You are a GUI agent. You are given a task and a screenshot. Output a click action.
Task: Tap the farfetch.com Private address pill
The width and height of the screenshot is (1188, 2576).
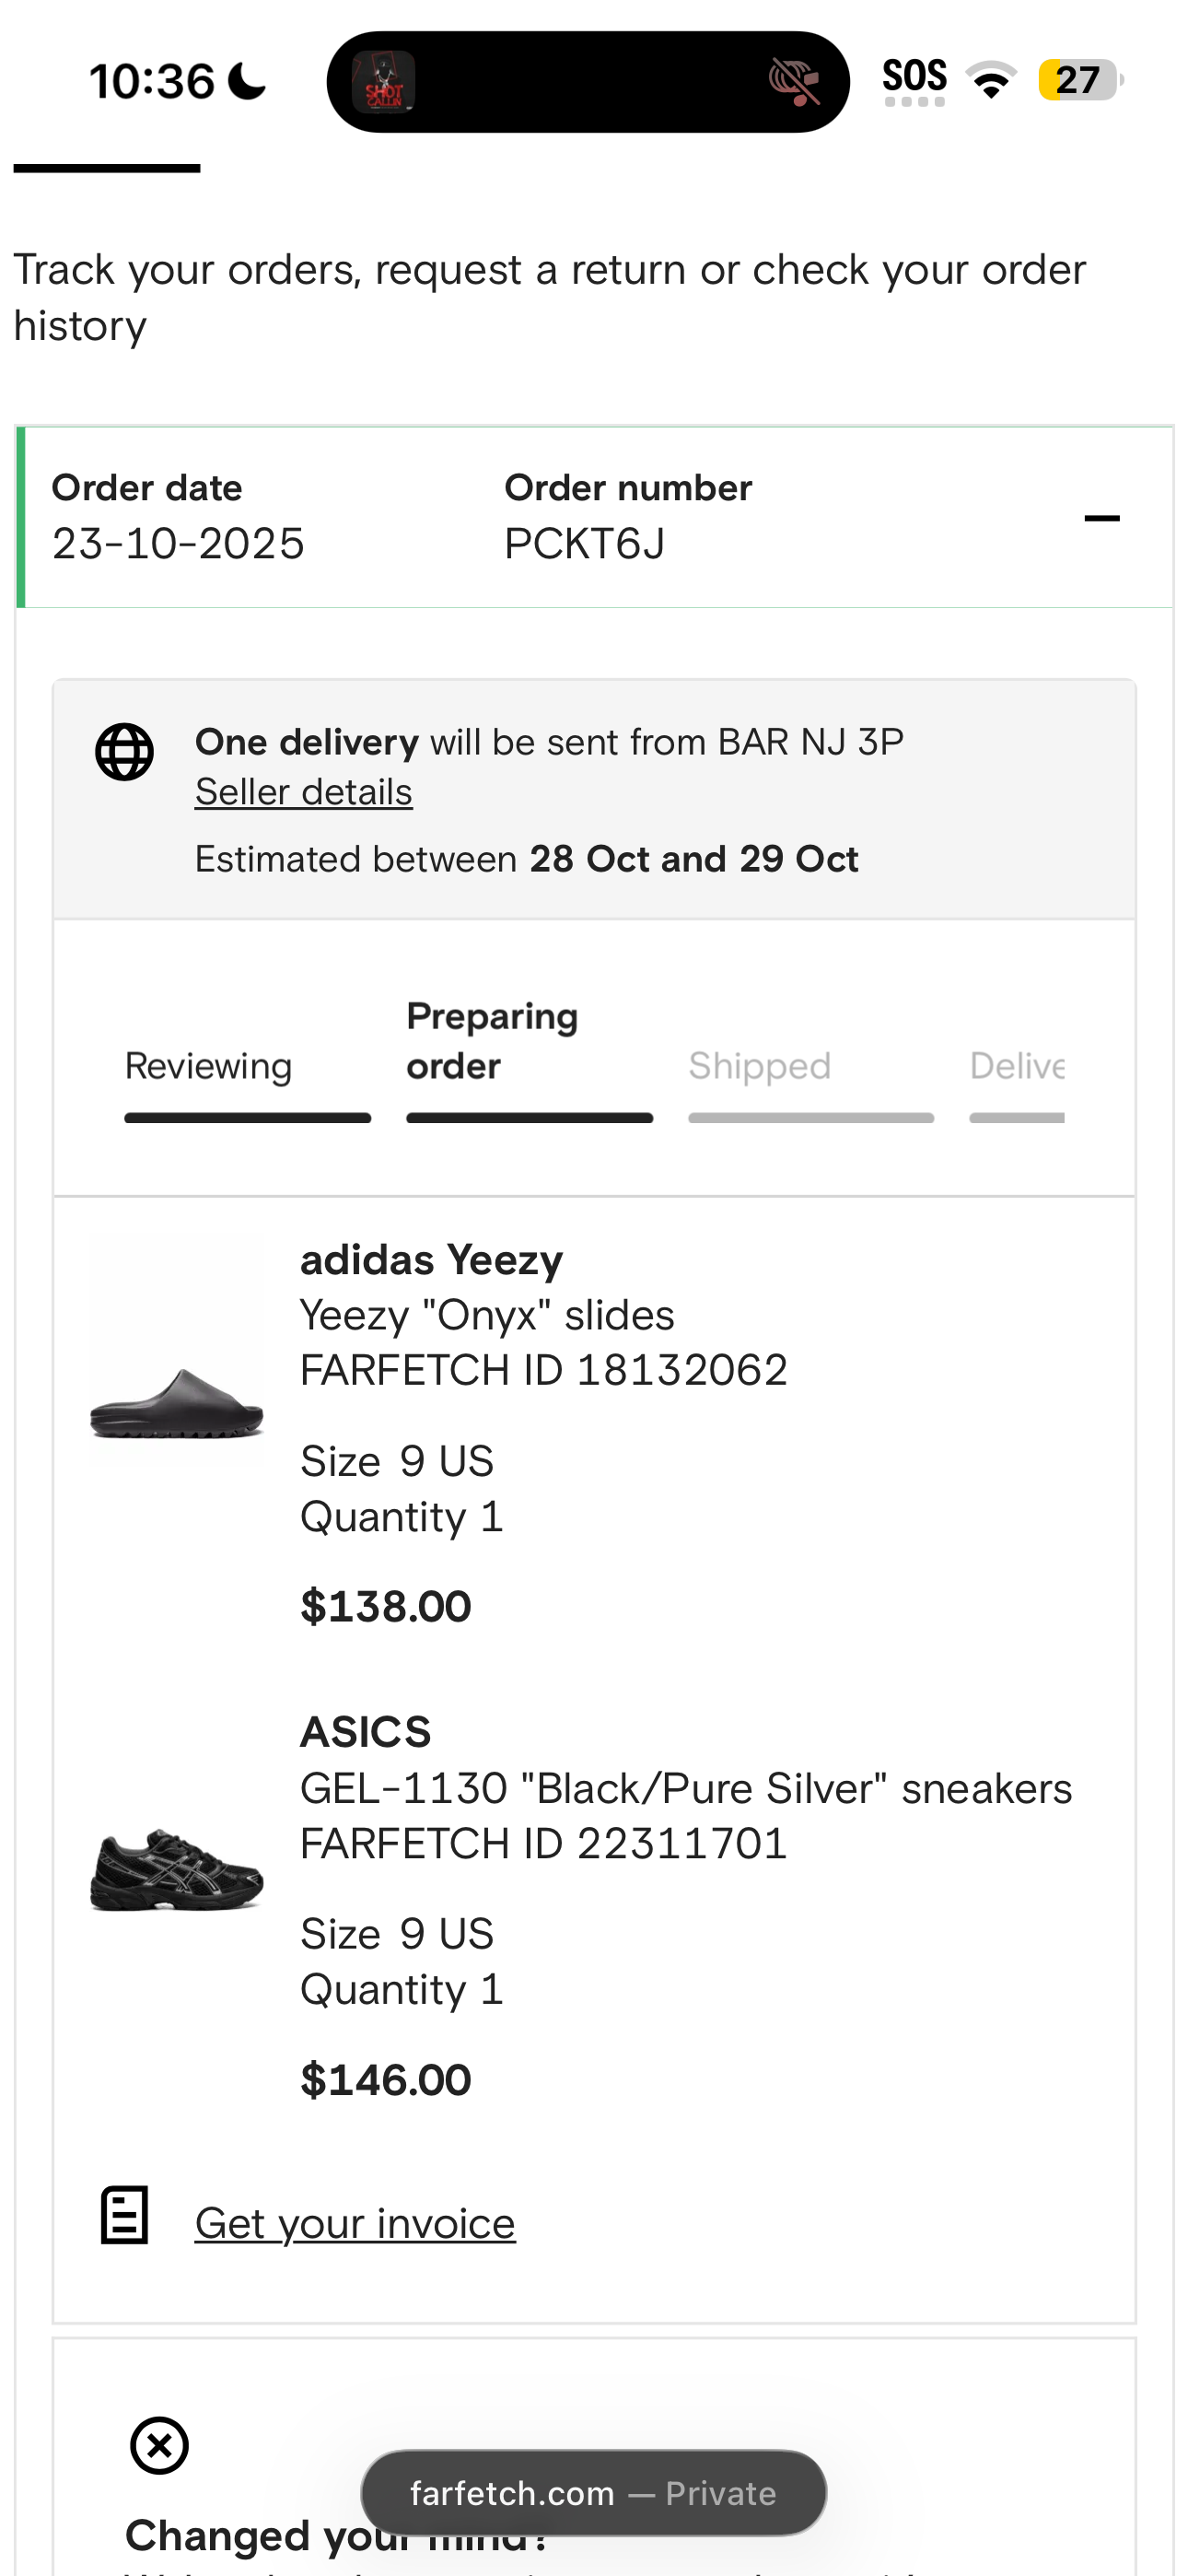[x=593, y=2493]
